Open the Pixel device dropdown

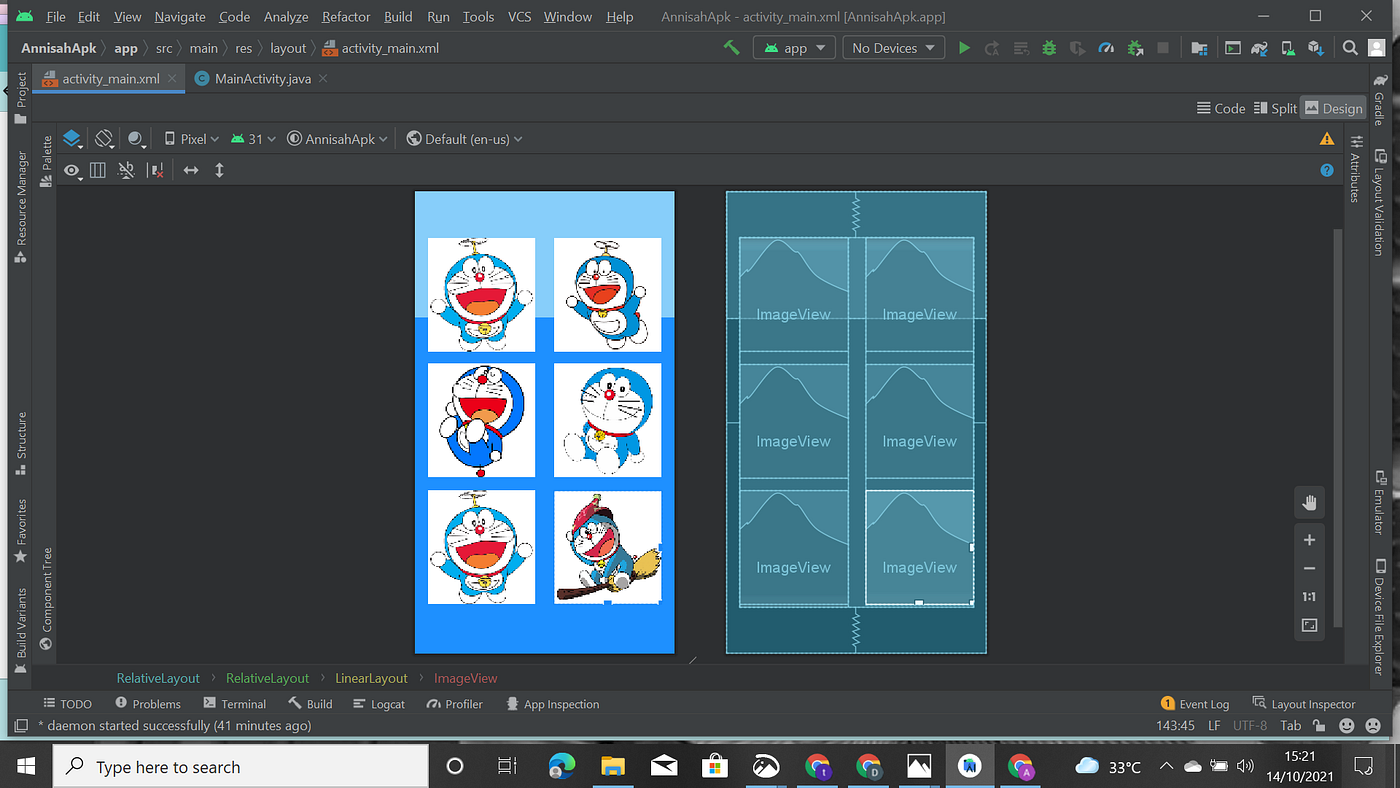tap(191, 139)
